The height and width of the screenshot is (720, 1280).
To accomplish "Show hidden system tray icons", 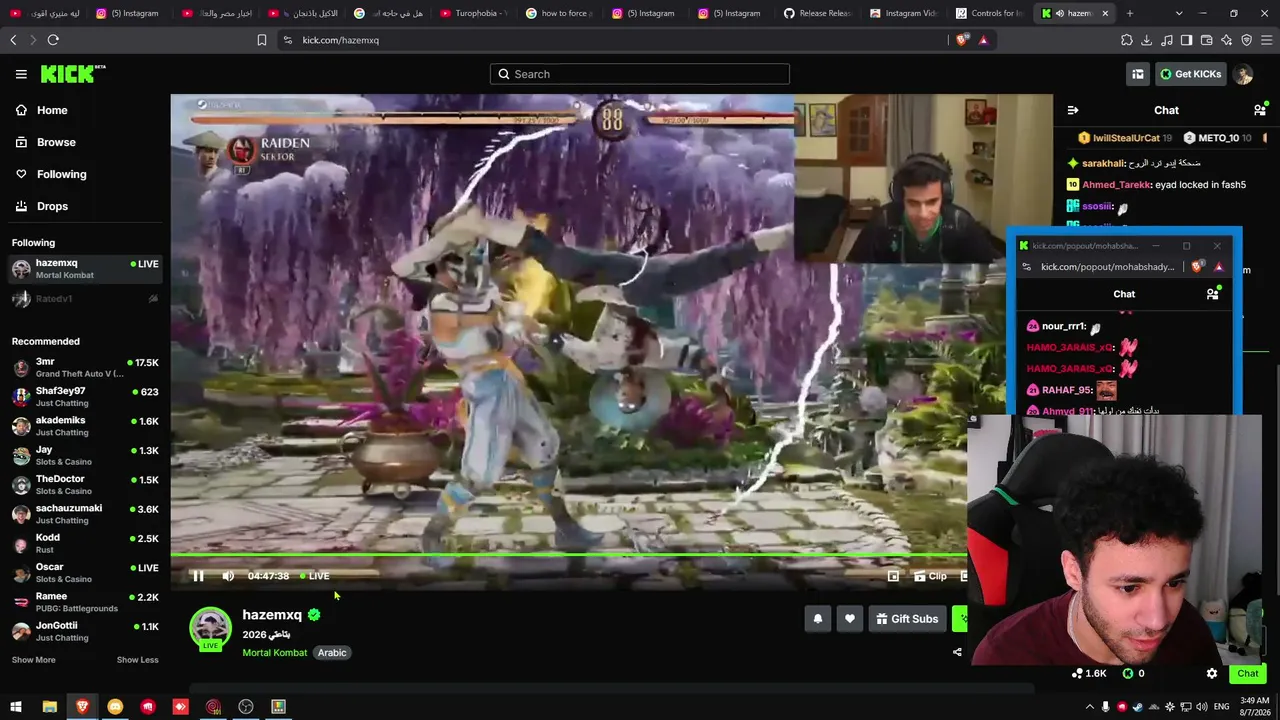I will (1090, 707).
